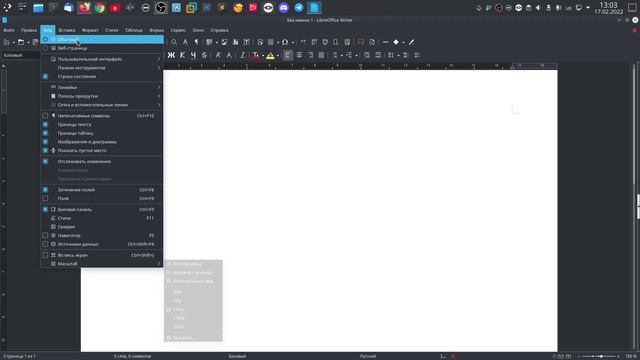Open the Таблица menu

(133, 30)
